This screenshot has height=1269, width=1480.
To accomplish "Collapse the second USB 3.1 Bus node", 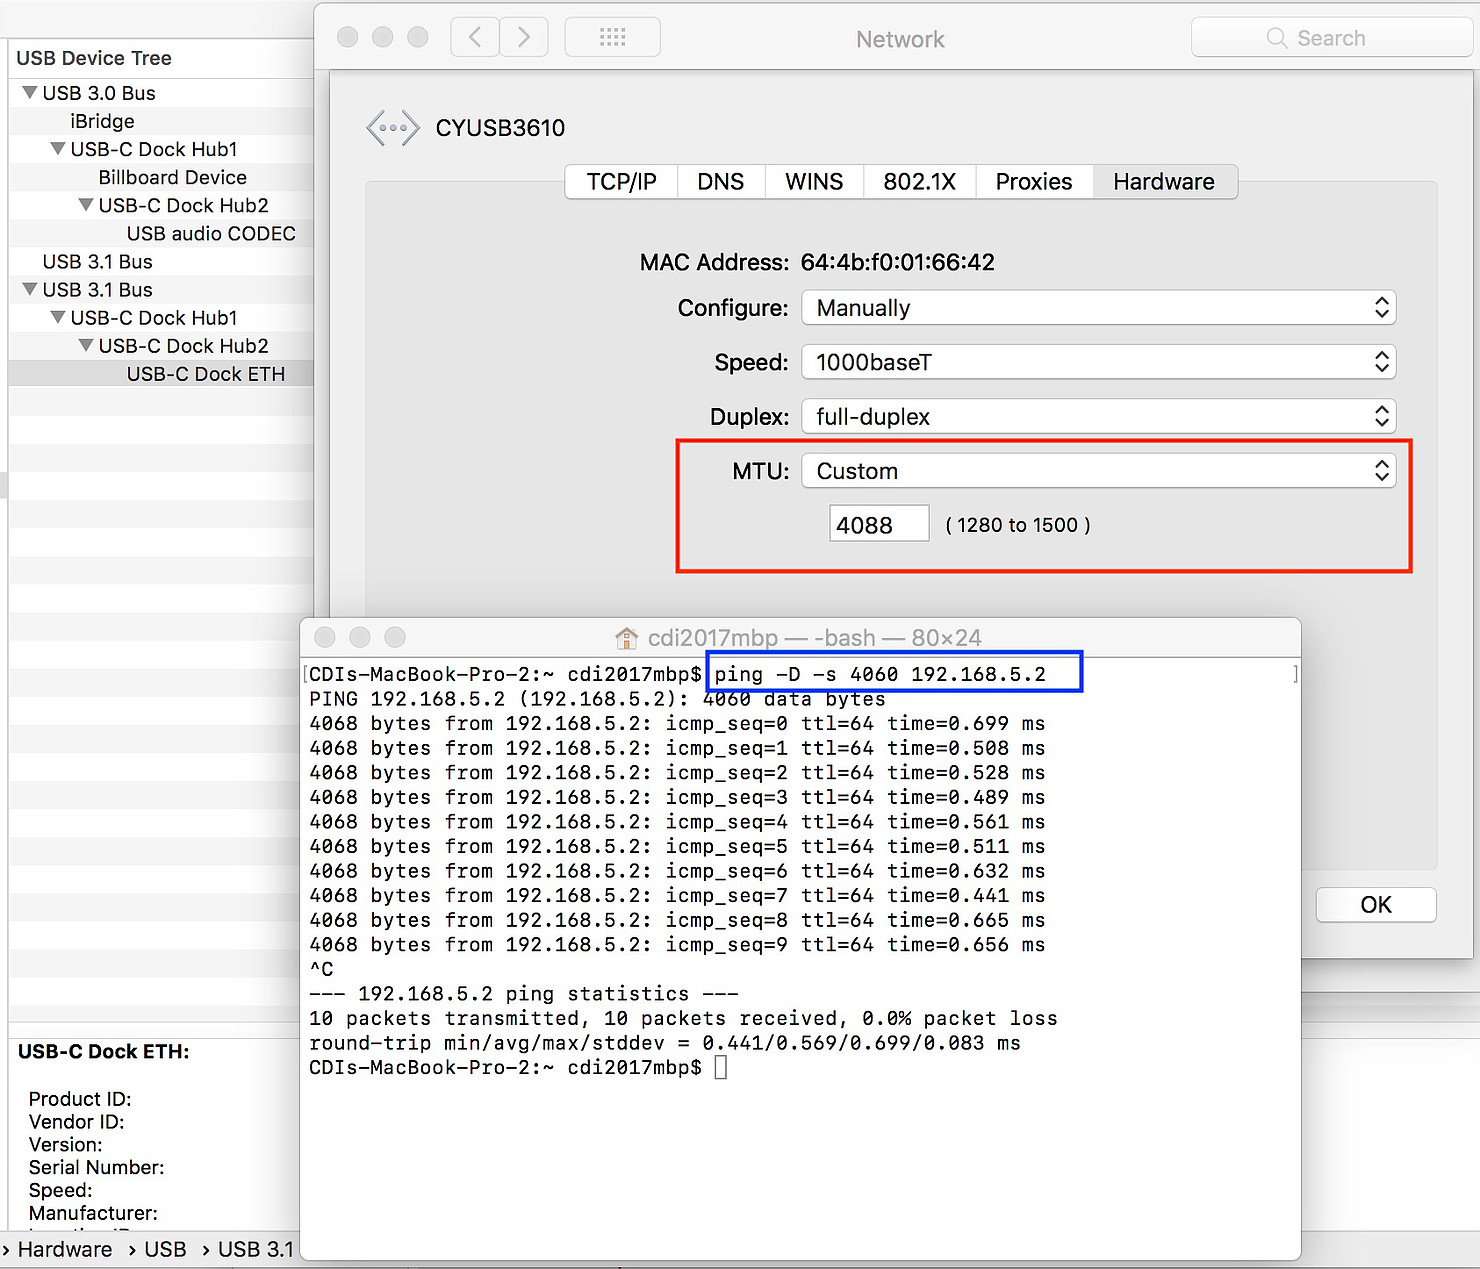I will point(30,290).
